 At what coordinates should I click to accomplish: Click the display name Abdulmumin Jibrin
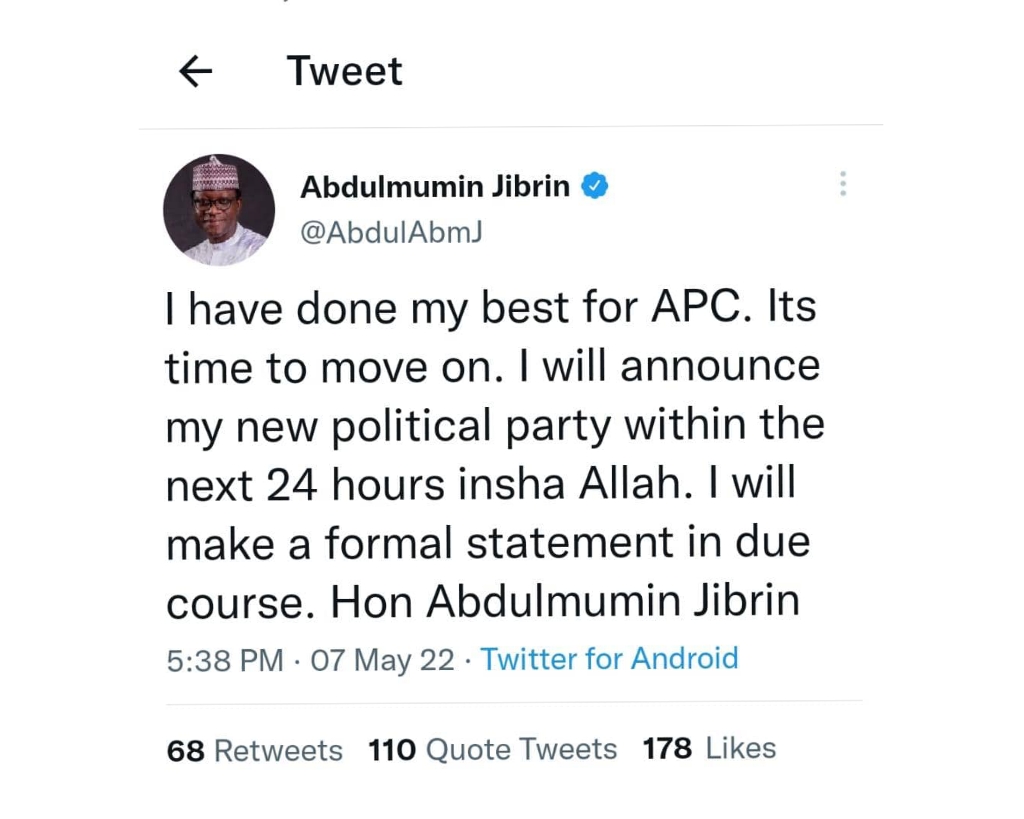435,186
